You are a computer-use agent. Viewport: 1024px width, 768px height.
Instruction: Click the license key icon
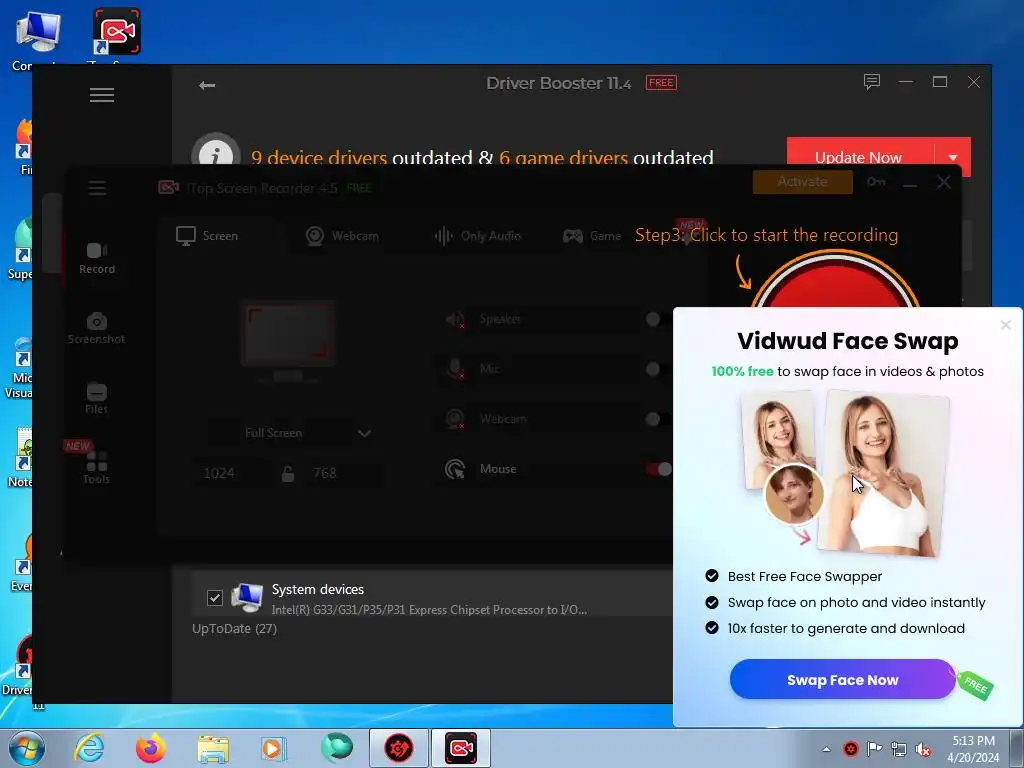(x=876, y=182)
